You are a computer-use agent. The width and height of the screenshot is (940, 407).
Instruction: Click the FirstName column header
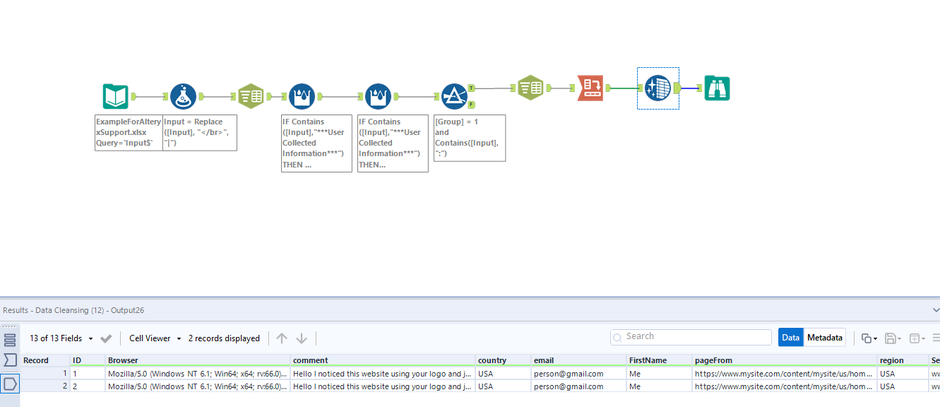659,360
